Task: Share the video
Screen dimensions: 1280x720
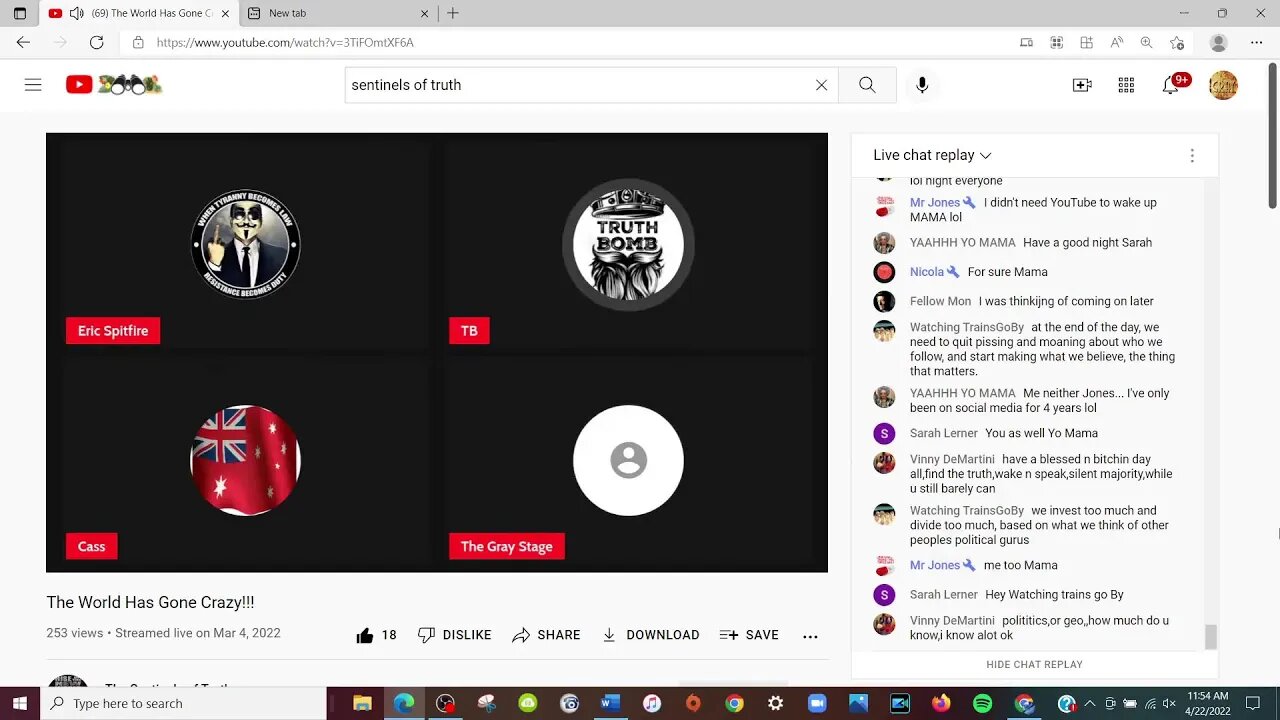Action: (x=546, y=635)
